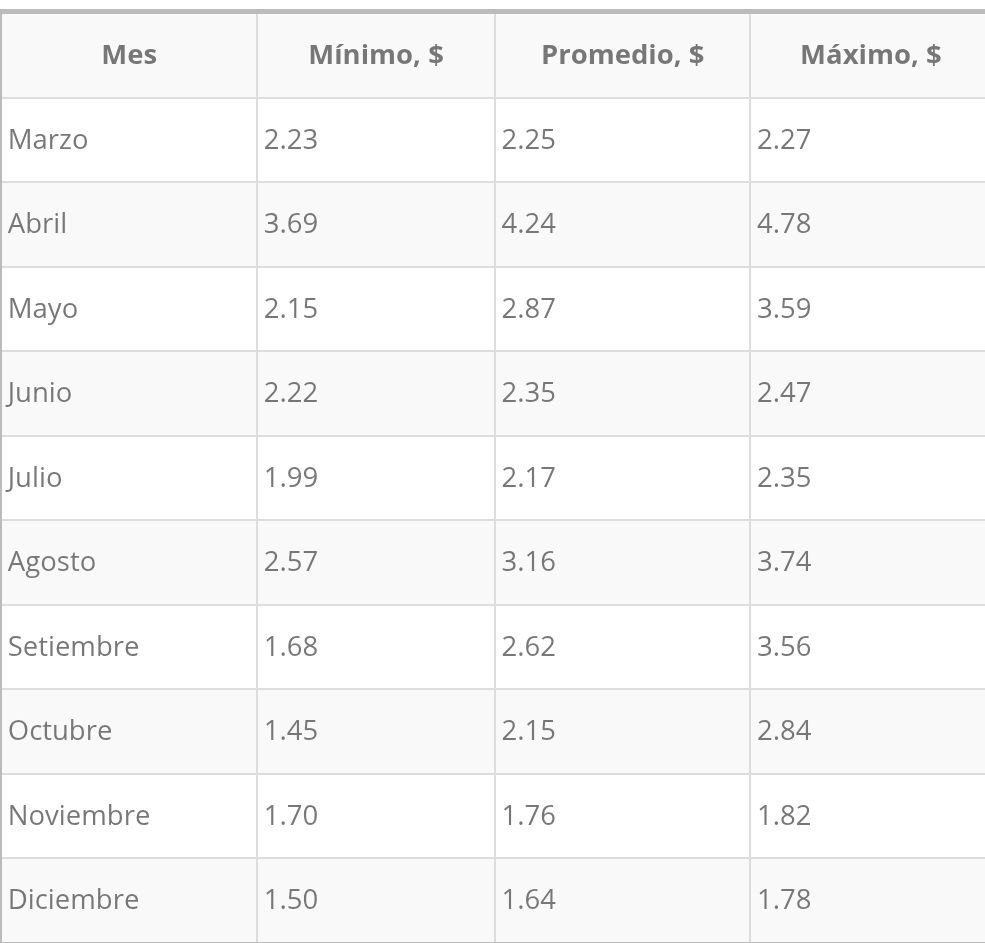Image resolution: width=985 pixels, height=943 pixels.
Task: Select the Marzo row label
Action: click(48, 139)
